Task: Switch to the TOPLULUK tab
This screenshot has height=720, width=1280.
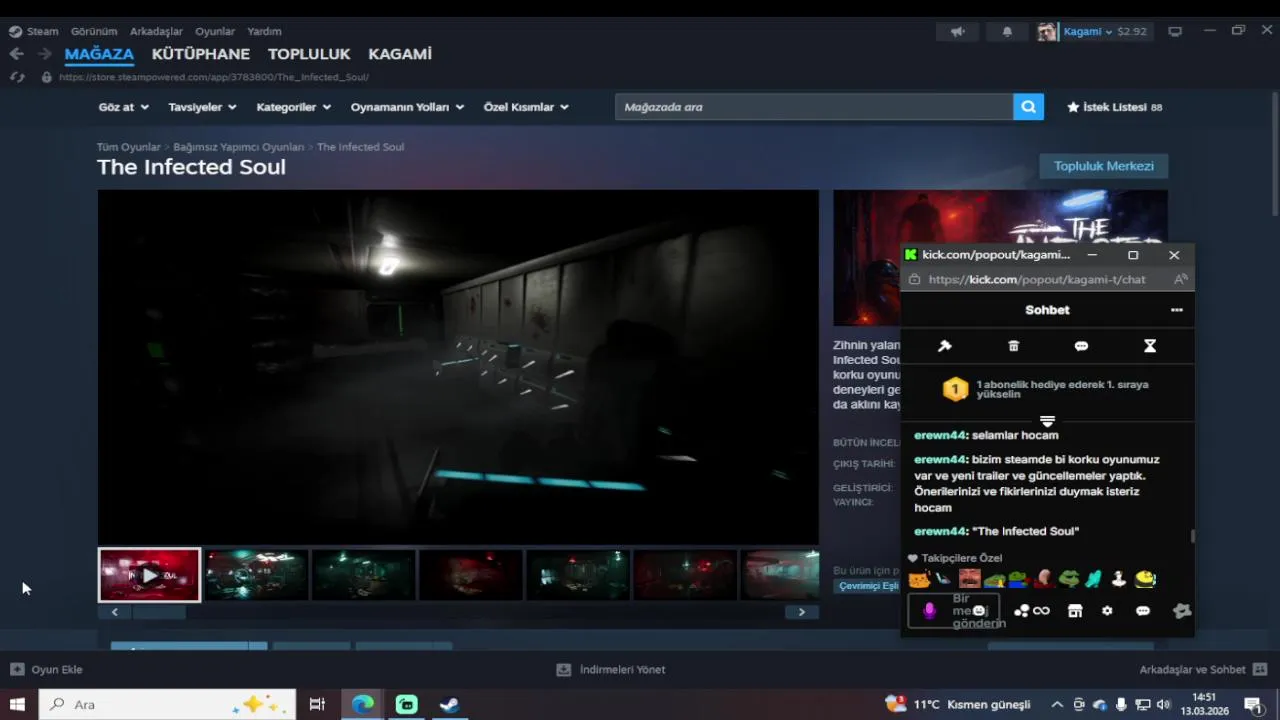Action: 309,54
